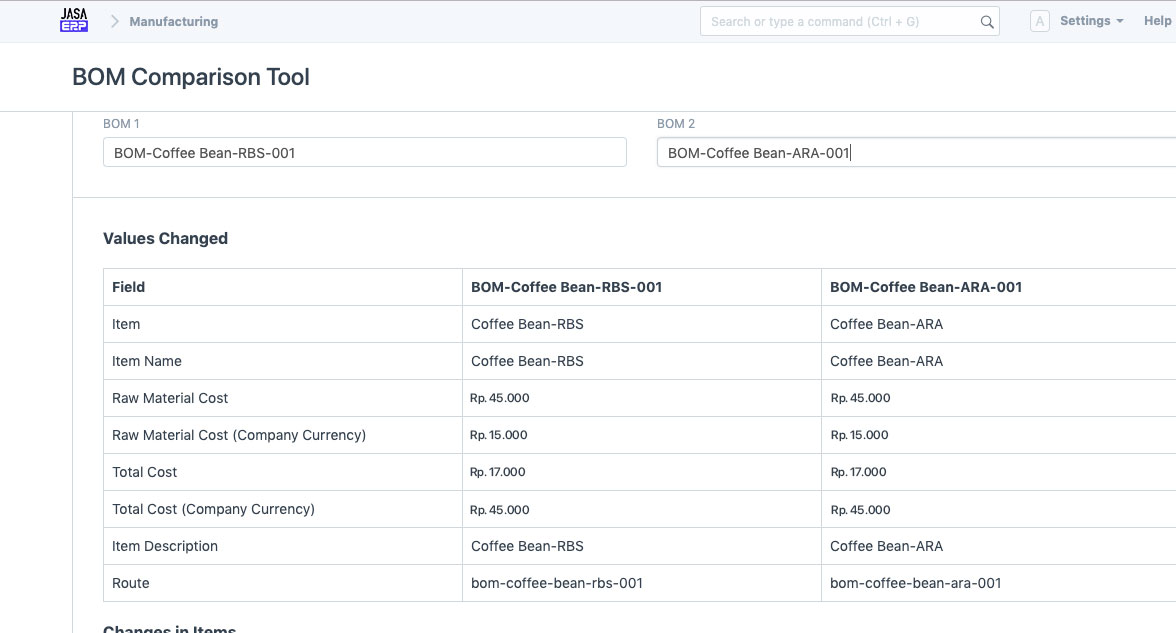Go to the Manufacturing breadcrumb
The image size is (1176, 633).
(x=173, y=21)
